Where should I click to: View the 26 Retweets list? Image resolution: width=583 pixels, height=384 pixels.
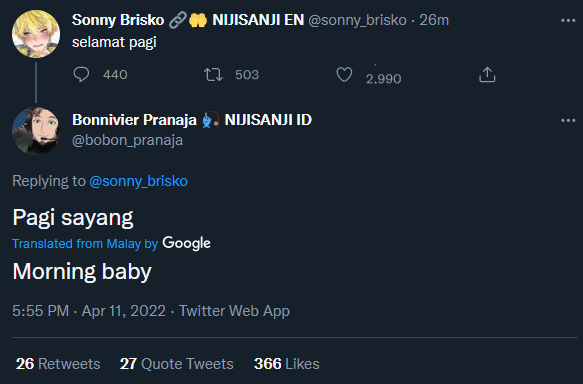58,364
